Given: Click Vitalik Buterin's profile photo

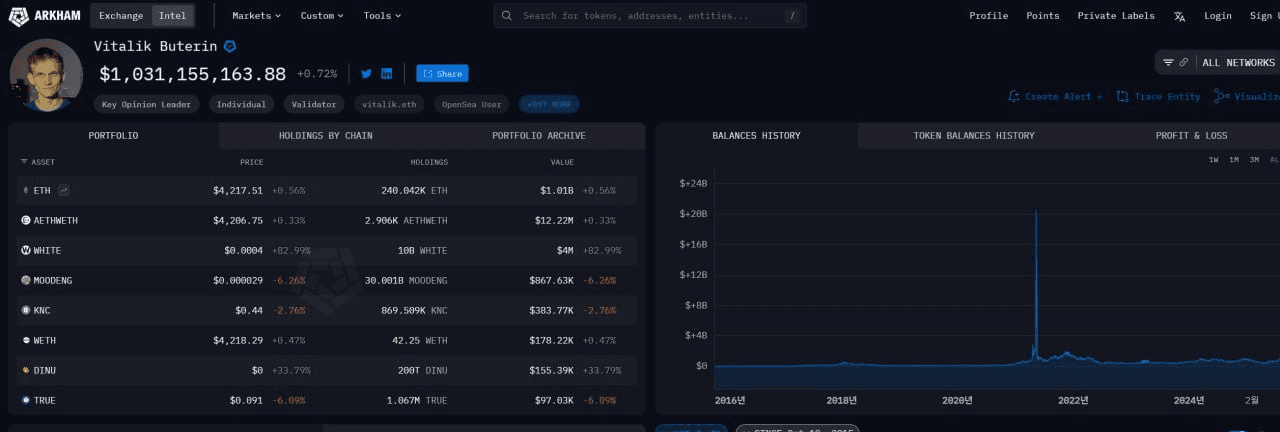Looking at the screenshot, I should 46,75.
